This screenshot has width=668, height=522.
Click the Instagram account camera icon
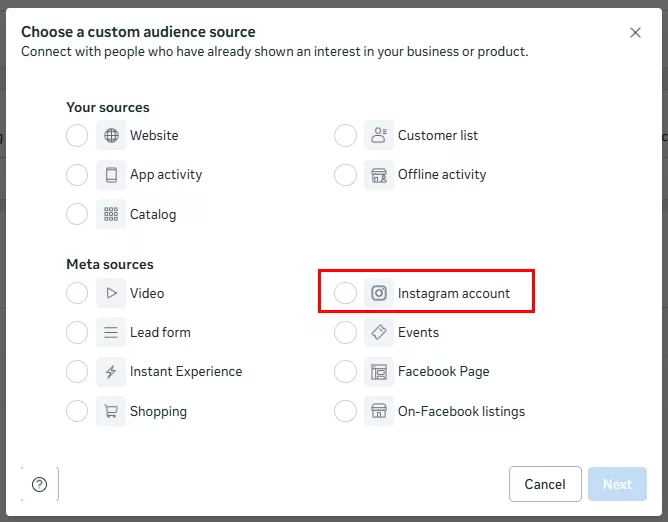[x=379, y=294]
